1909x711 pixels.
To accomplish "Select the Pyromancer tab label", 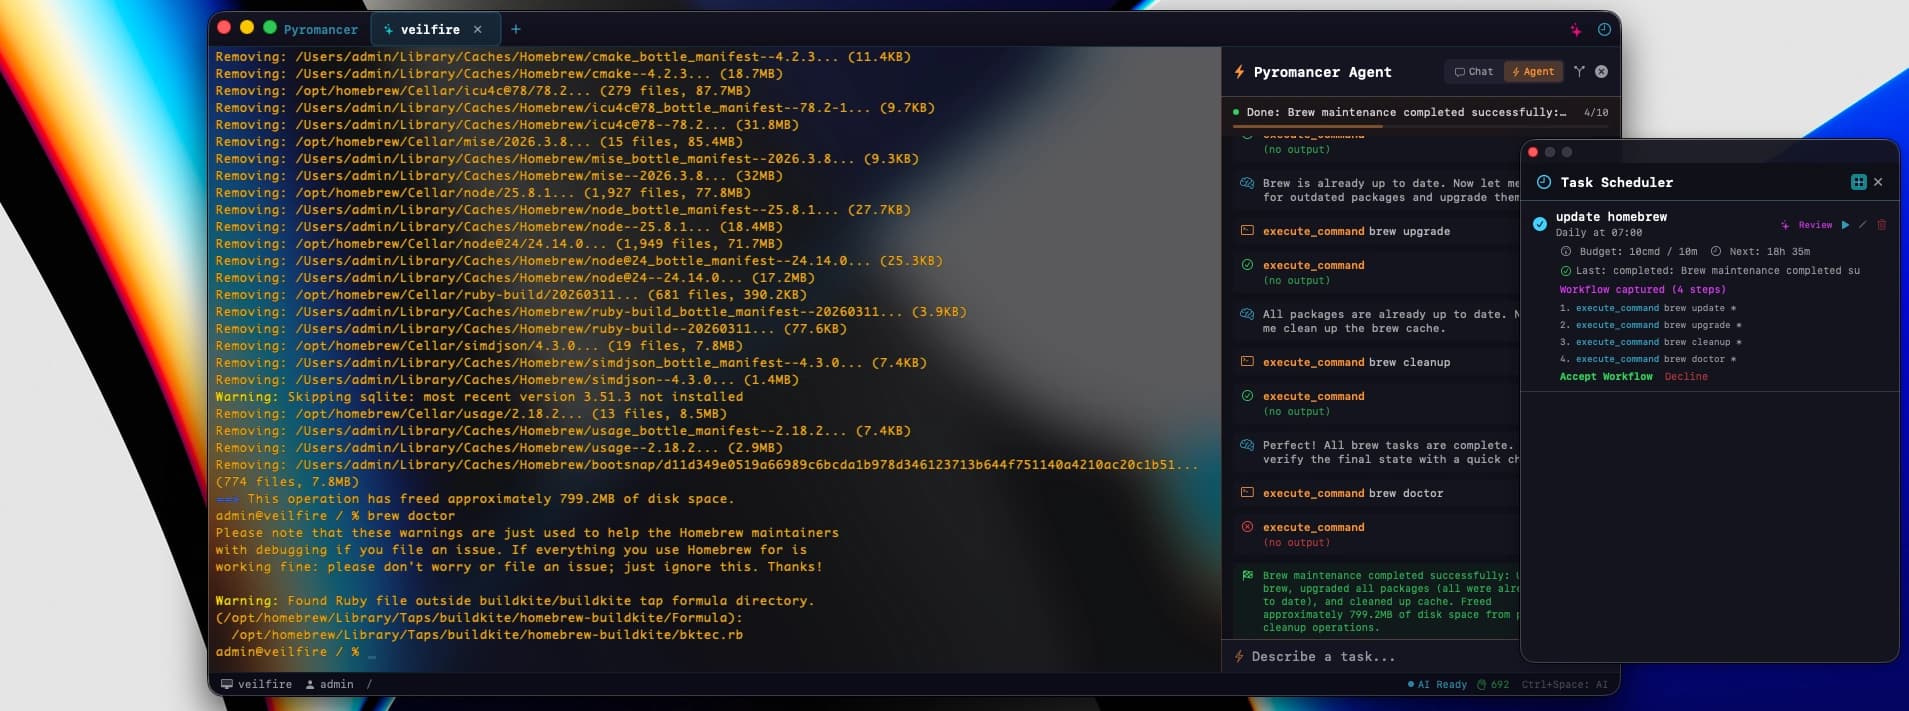I will [x=320, y=29].
